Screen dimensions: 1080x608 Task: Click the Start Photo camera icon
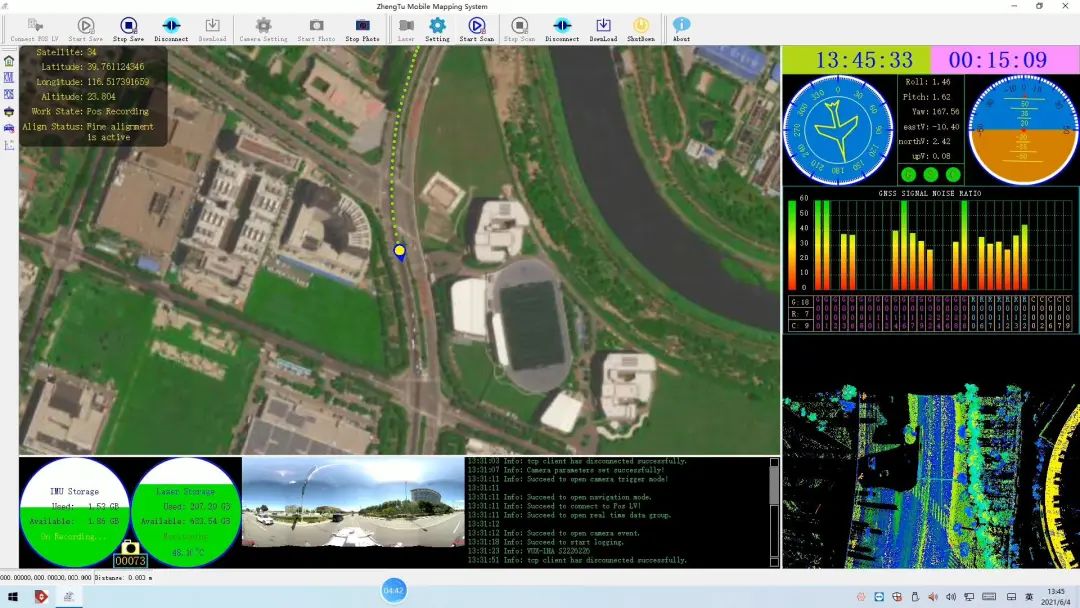[x=316, y=26]
